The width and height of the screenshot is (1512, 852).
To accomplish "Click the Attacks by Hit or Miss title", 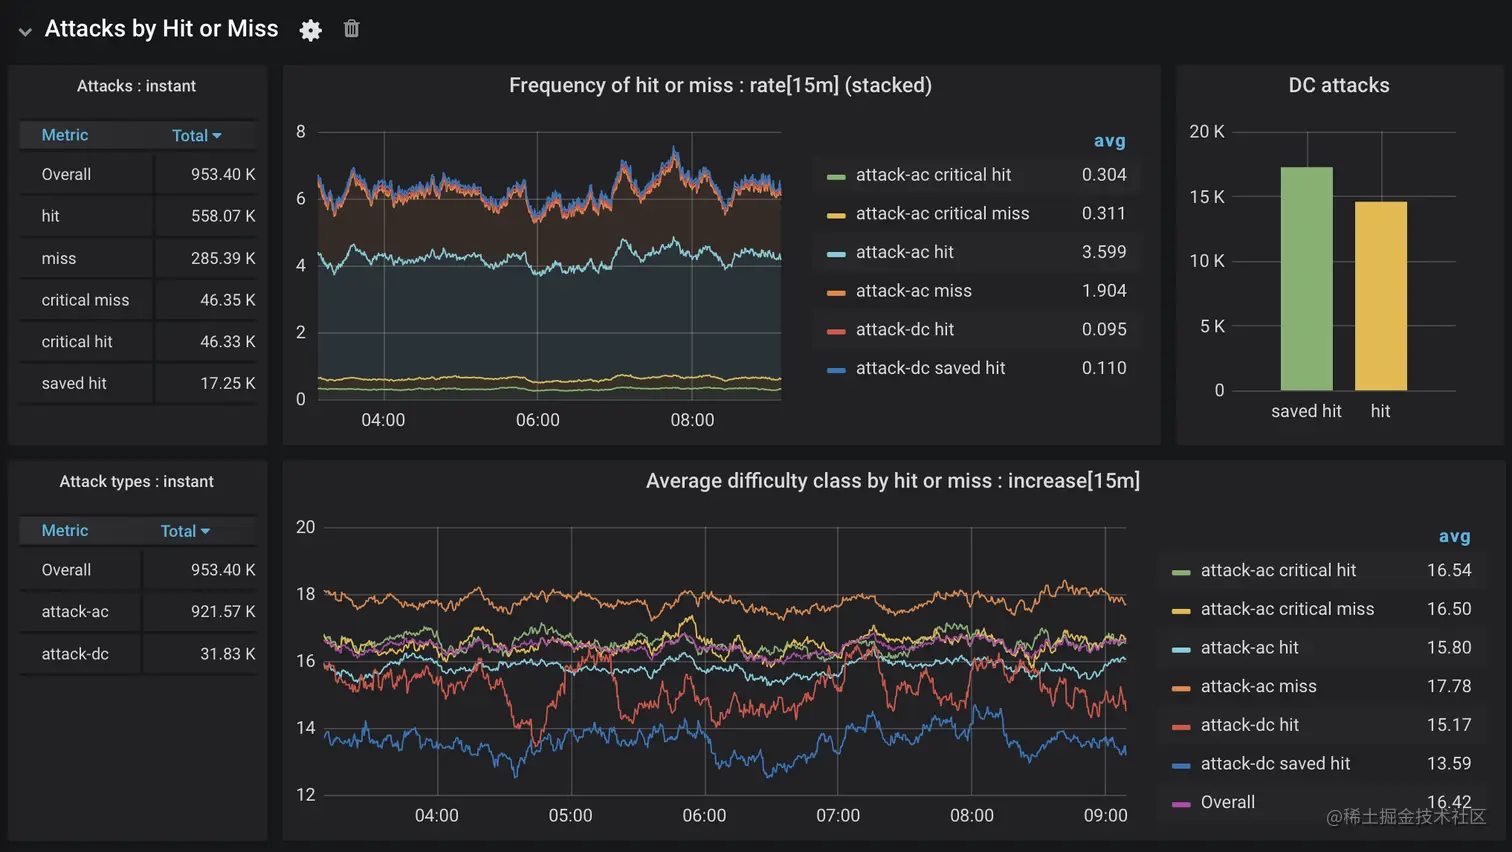I will pyautogui.click(x=161, y=29).
